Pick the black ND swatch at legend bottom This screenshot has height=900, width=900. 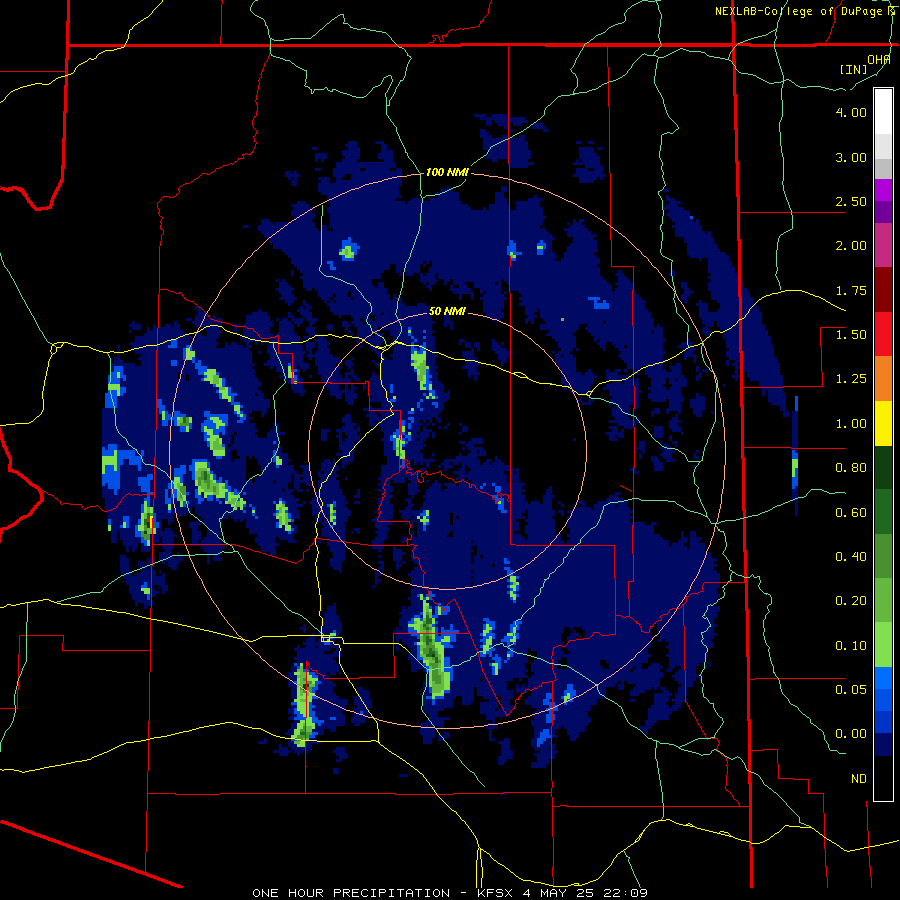(x=883, y=778)
